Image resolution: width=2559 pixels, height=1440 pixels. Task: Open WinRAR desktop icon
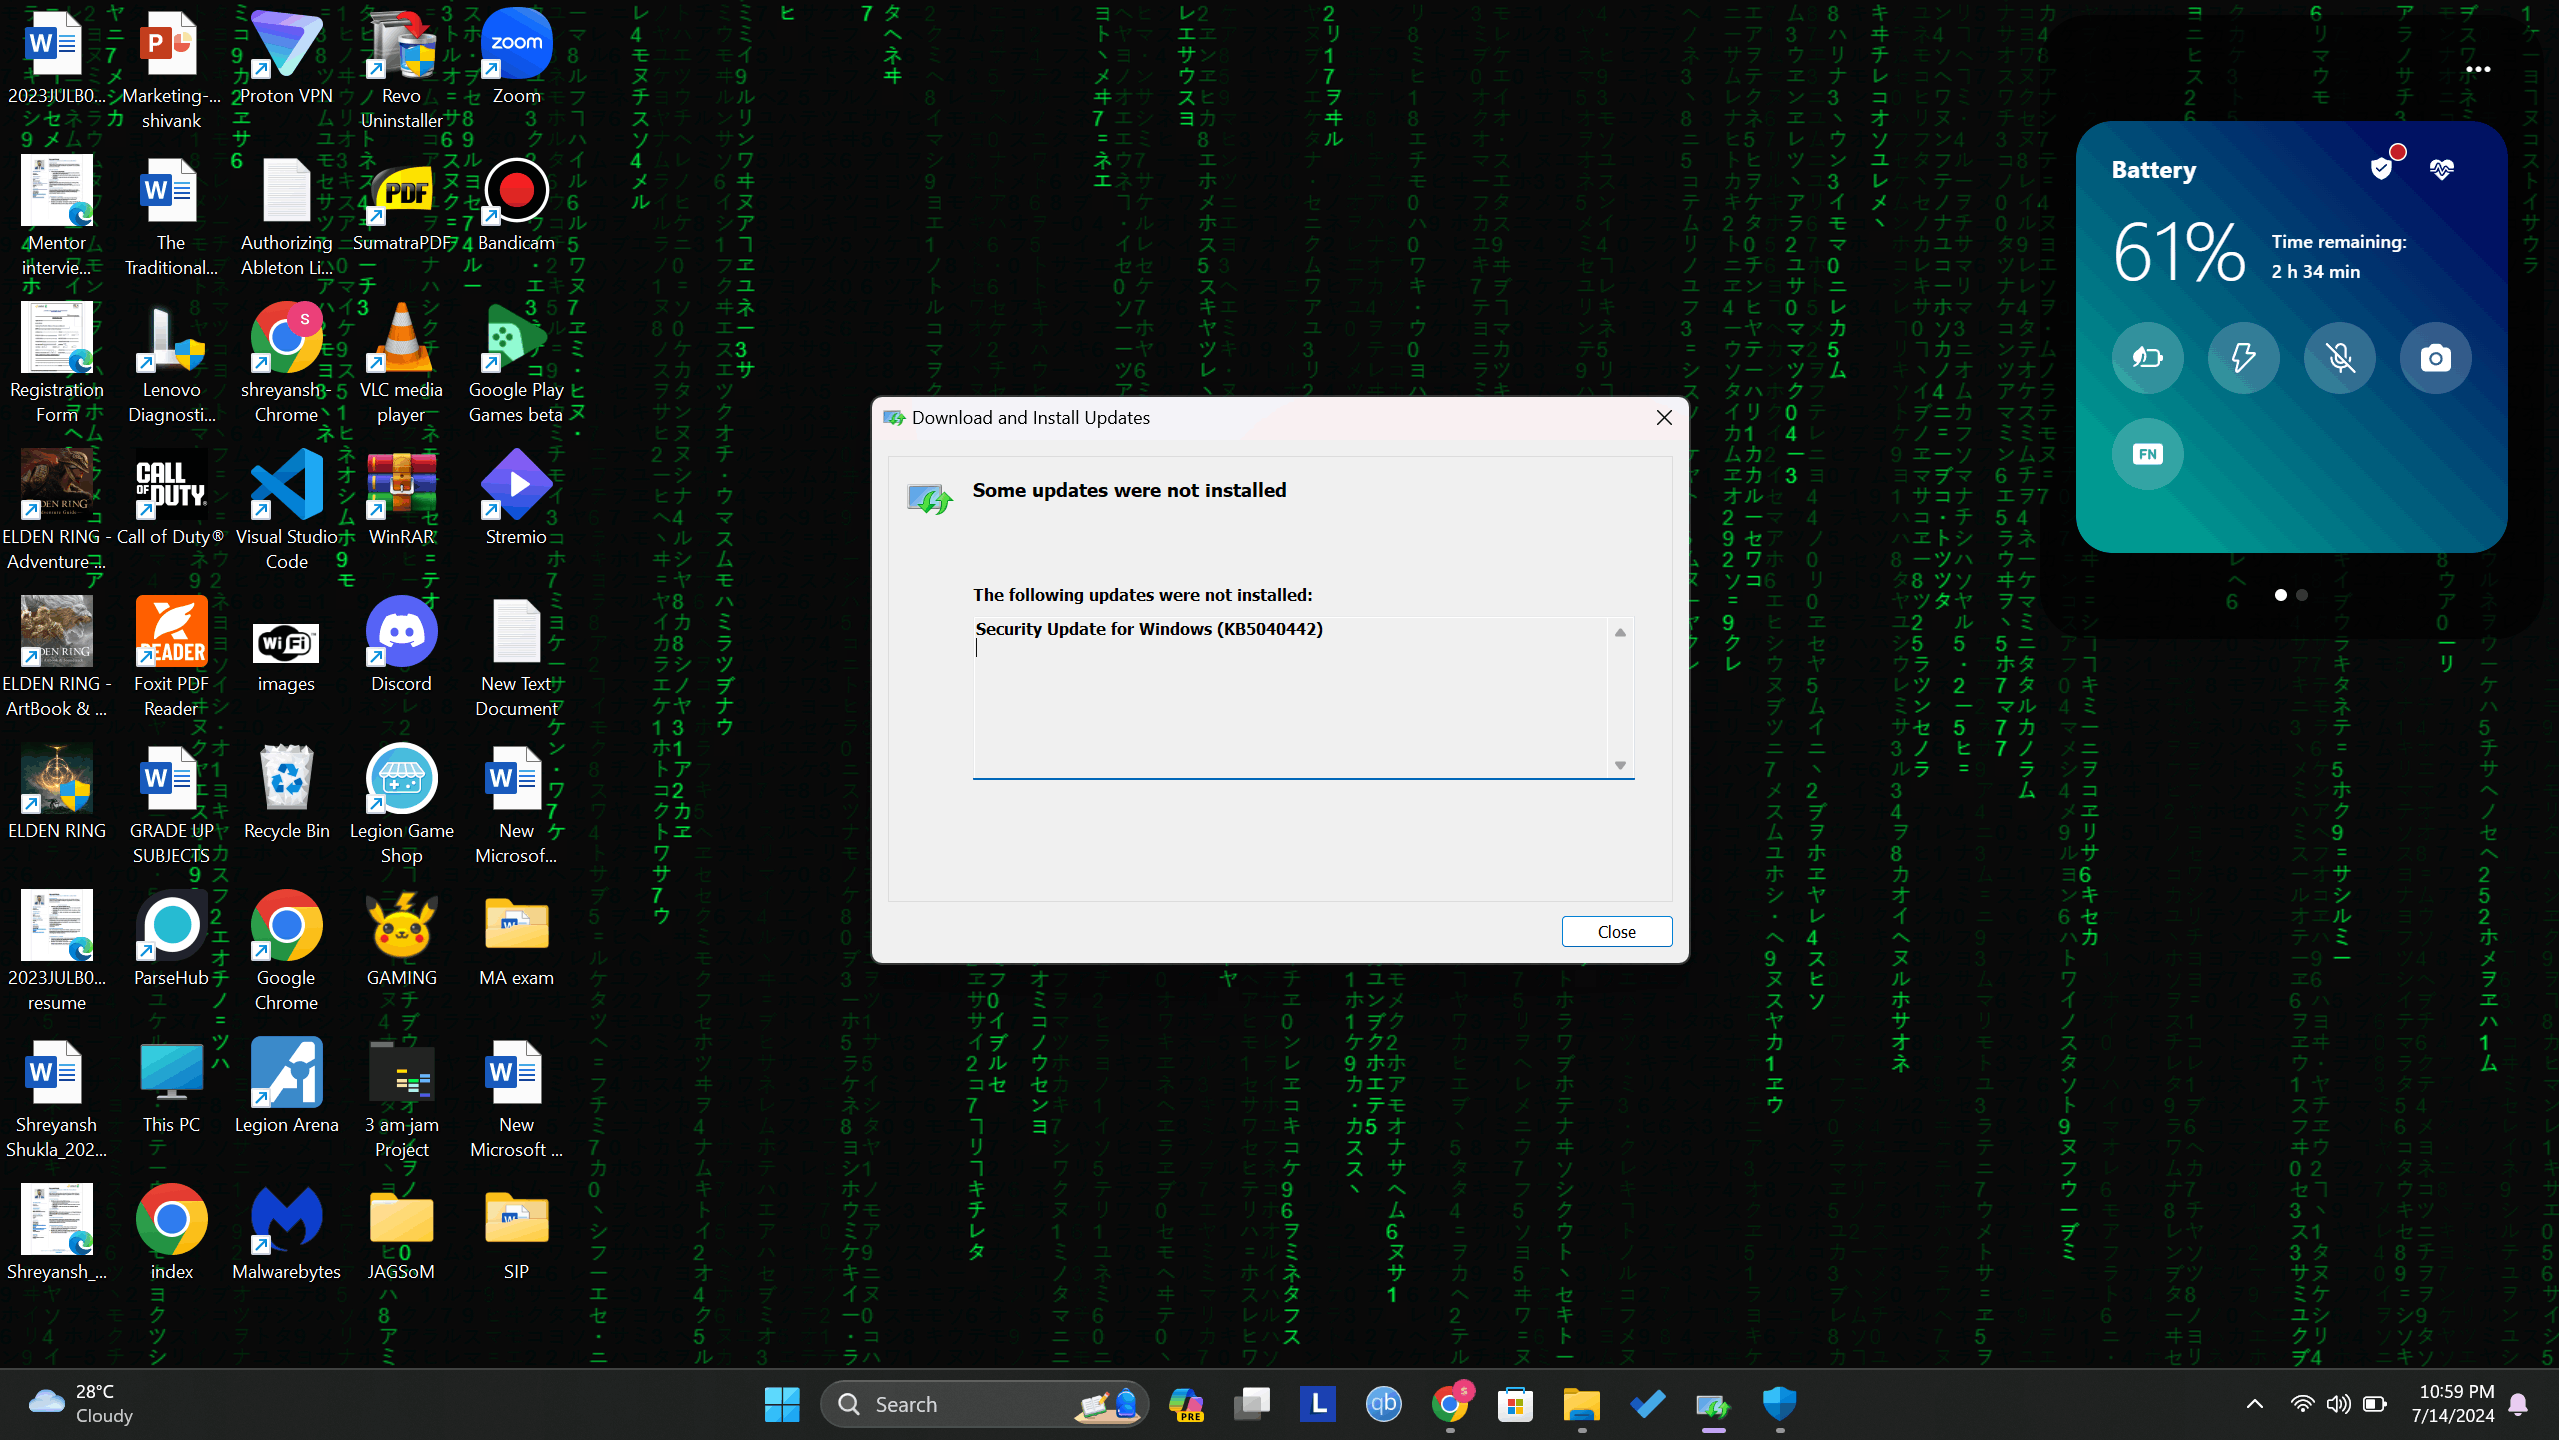click(401, 498)
